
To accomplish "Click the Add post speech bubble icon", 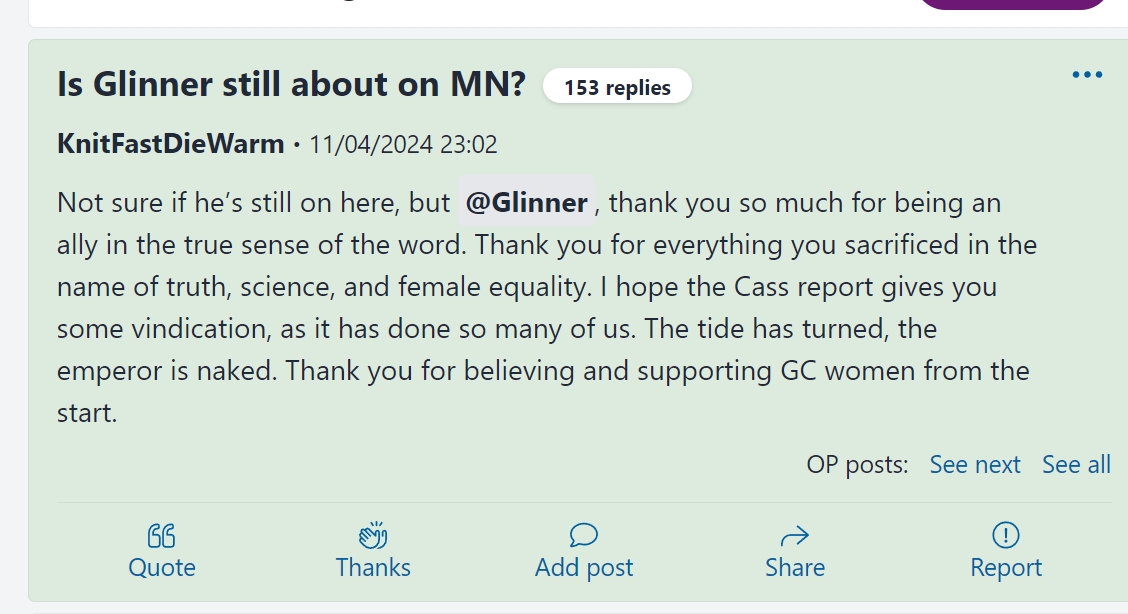I will click(x=583, y=536).
